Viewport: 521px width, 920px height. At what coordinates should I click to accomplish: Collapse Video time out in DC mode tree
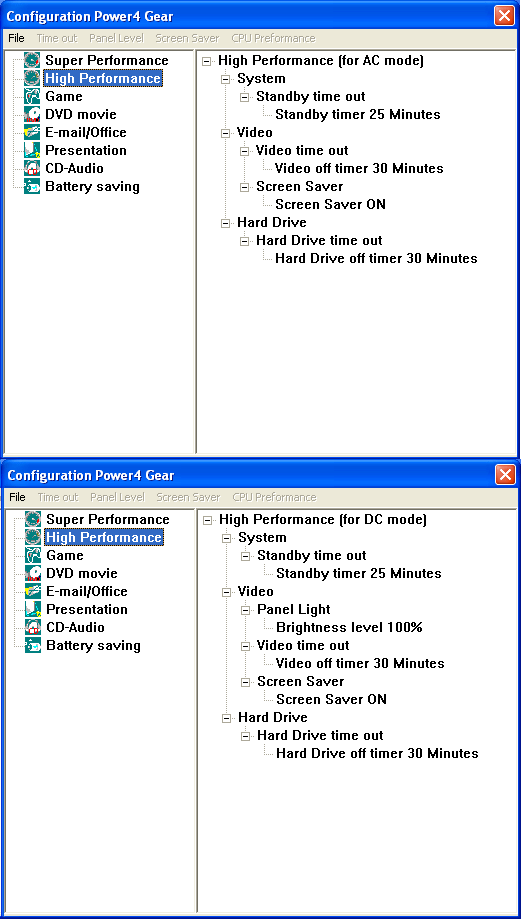coord(246,646)
